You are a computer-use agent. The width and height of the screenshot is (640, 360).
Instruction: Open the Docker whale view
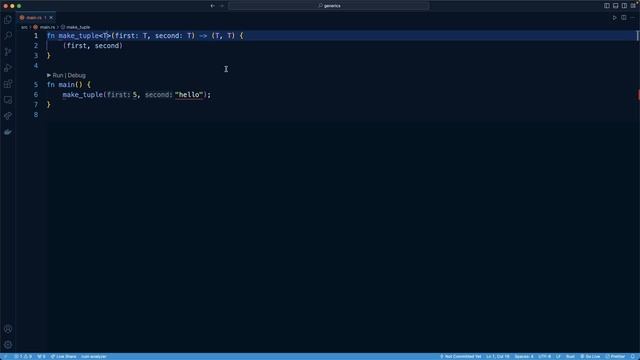point(8,132)
